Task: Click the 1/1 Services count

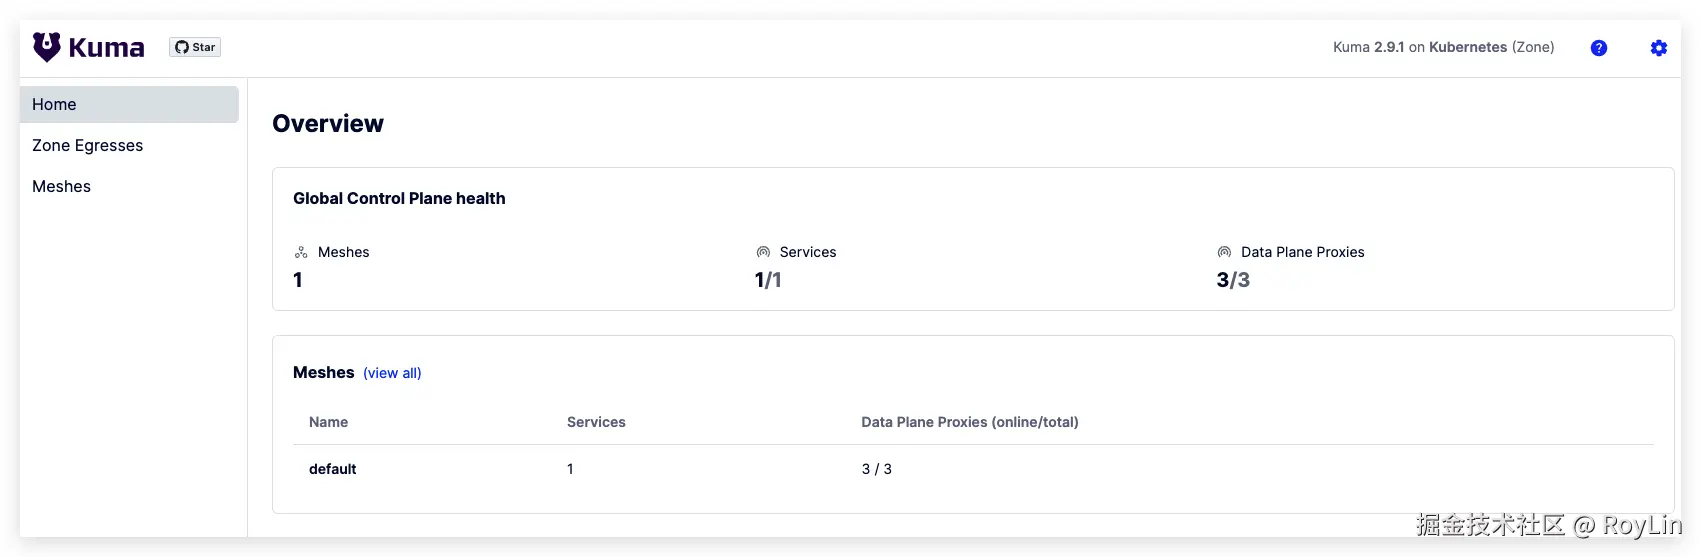Action: coord(768,280)
